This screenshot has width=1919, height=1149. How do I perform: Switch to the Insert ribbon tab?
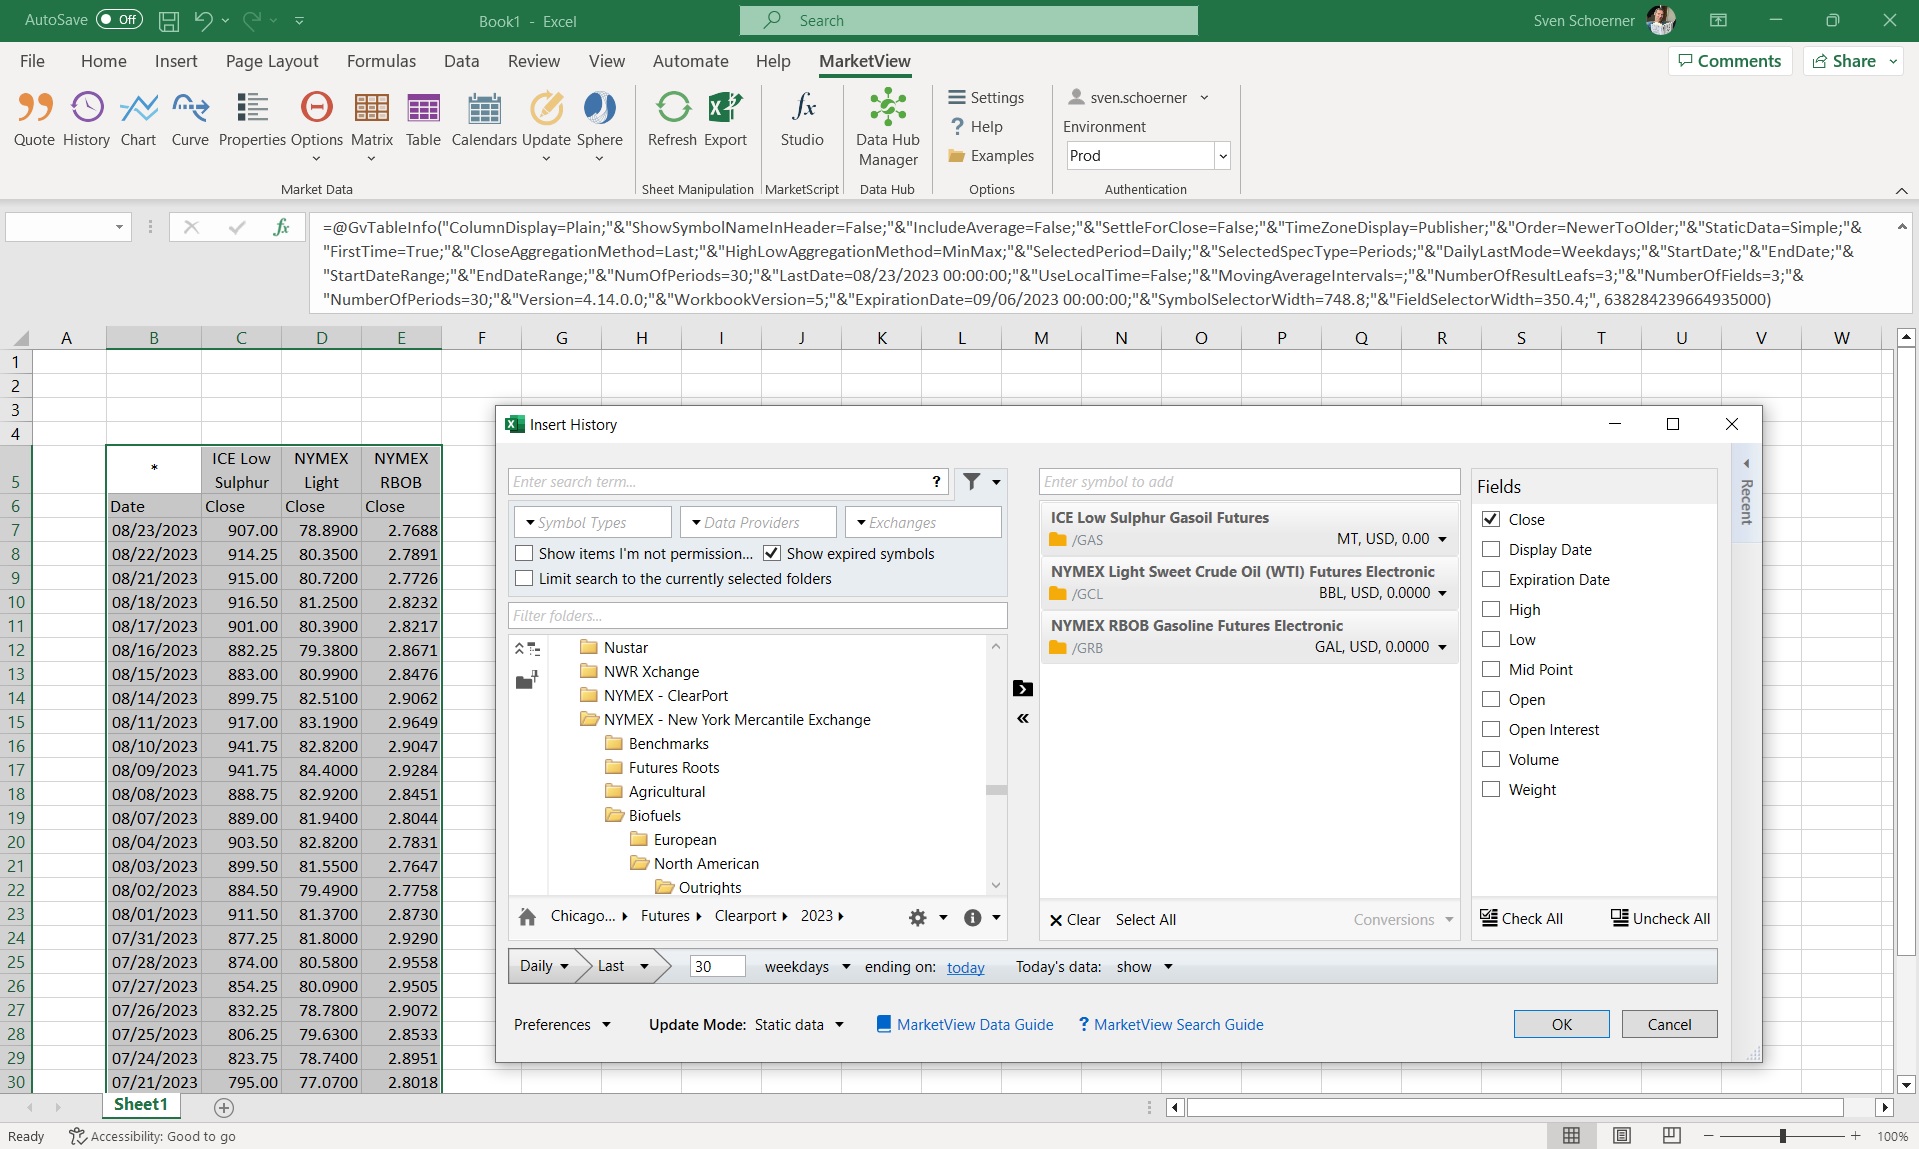click(x=176, y=61)
